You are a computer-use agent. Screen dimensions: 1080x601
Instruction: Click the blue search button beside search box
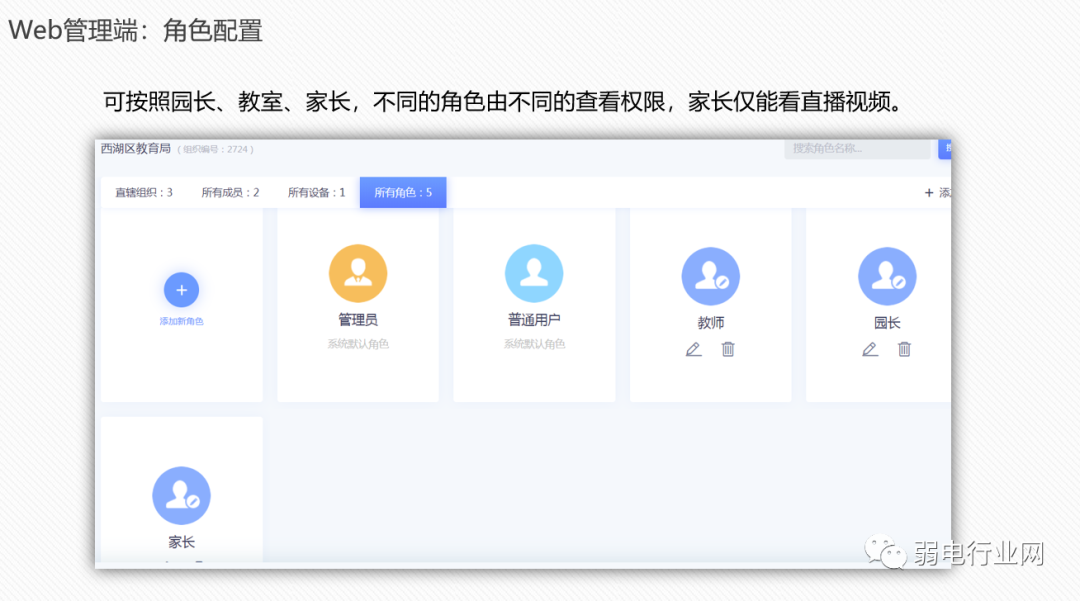945,149
